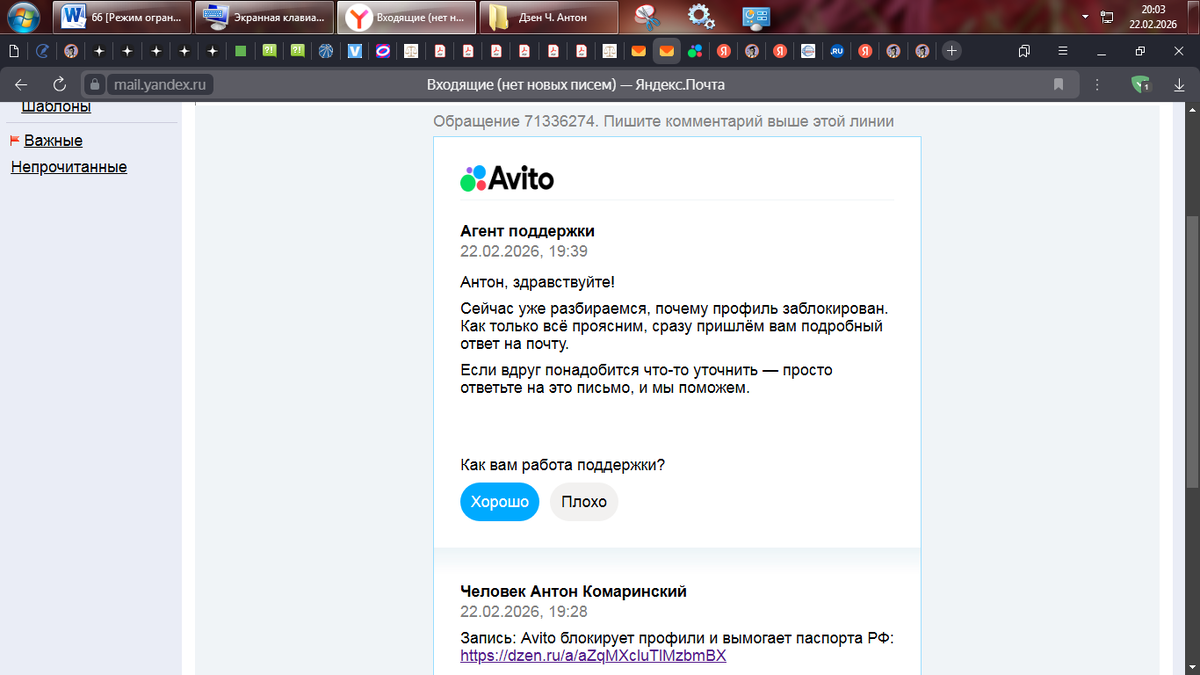Open the On-Screen Keyboard taskbar button
Screen dimensions: 1200x675
coord(263,17)
